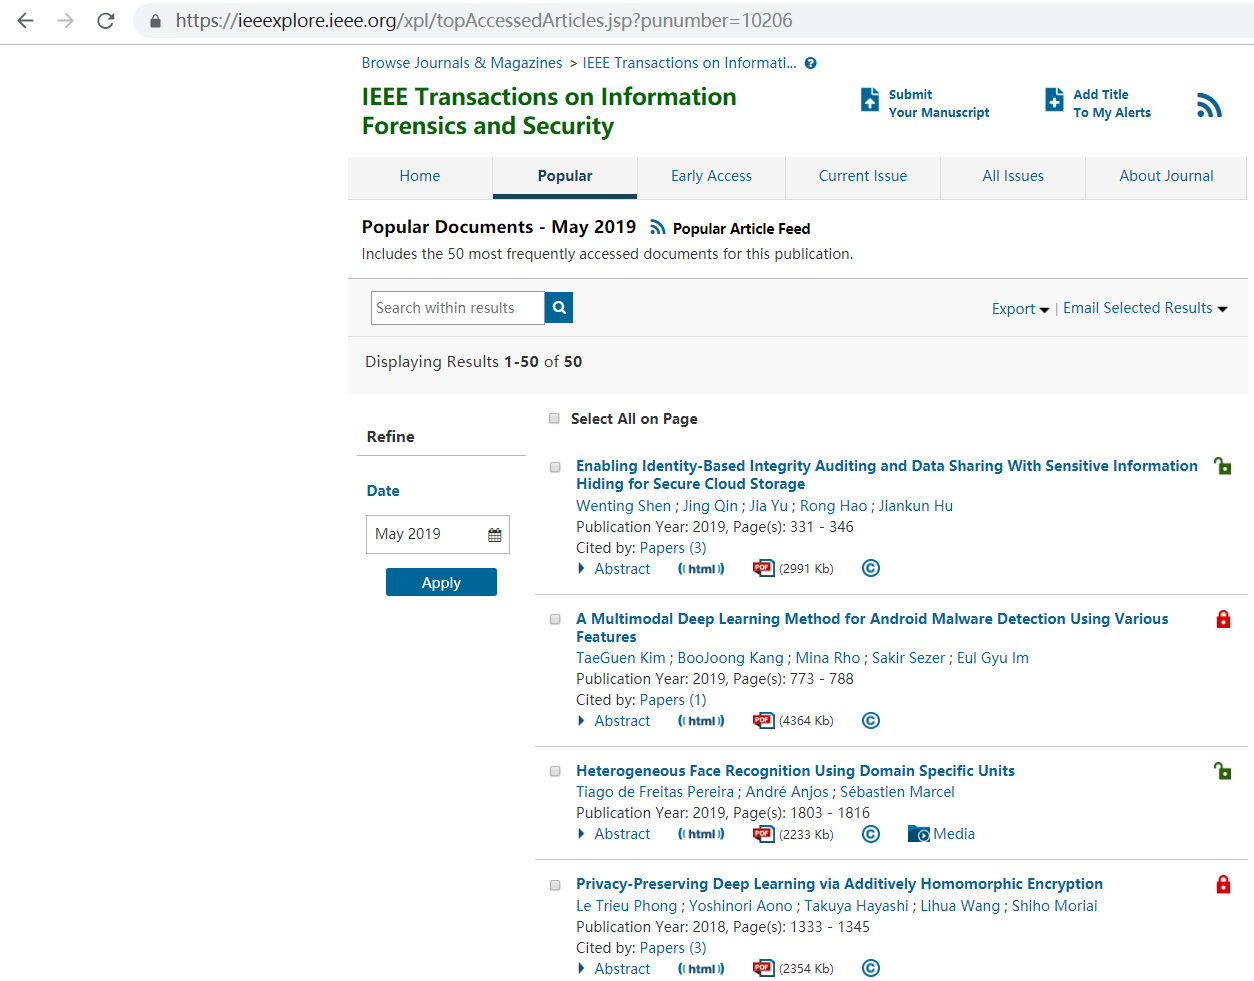Select checkbox for the Multimodal Deep Learning article
The height and width of the screenshot is (981, 1254).
click(555, 620)
